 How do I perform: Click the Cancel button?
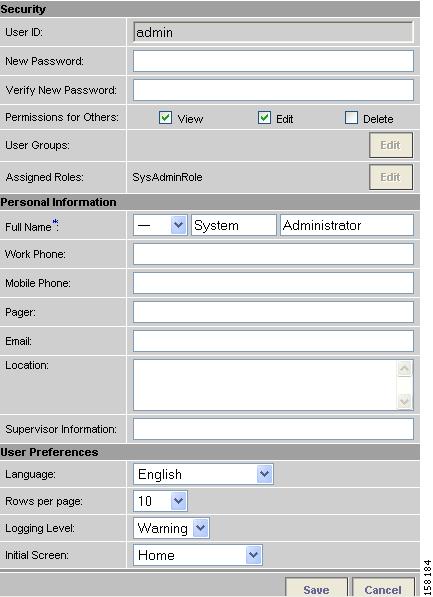click(x=383, y=588)
